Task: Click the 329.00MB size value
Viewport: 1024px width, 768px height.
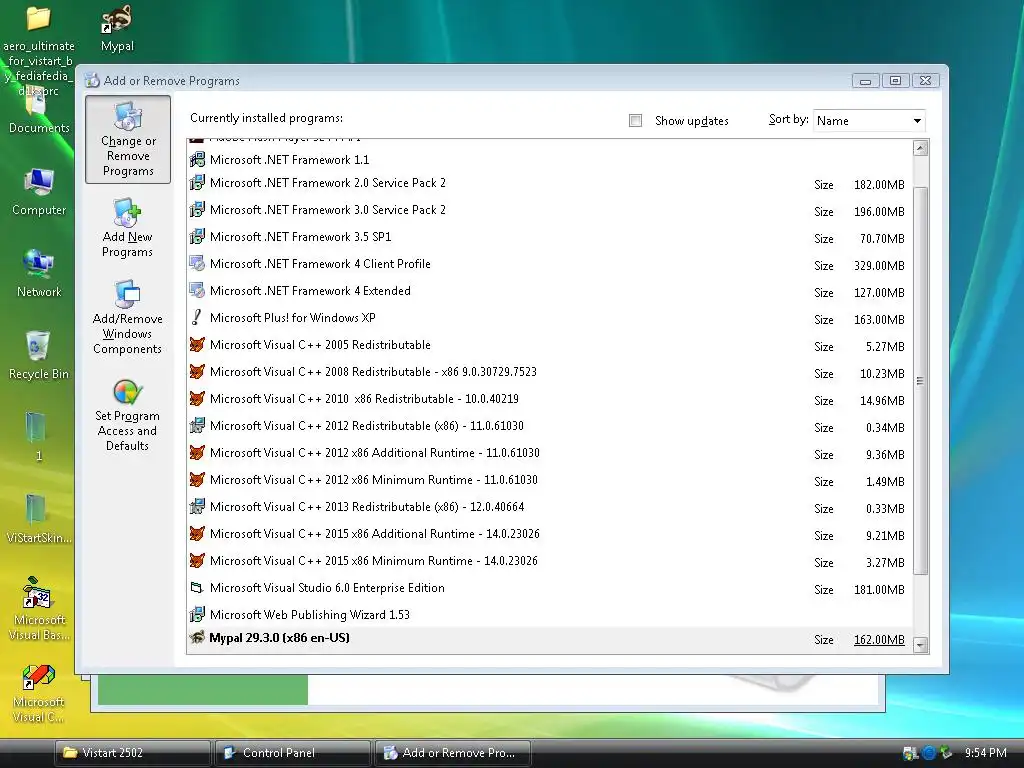Action: pos(879,266)
